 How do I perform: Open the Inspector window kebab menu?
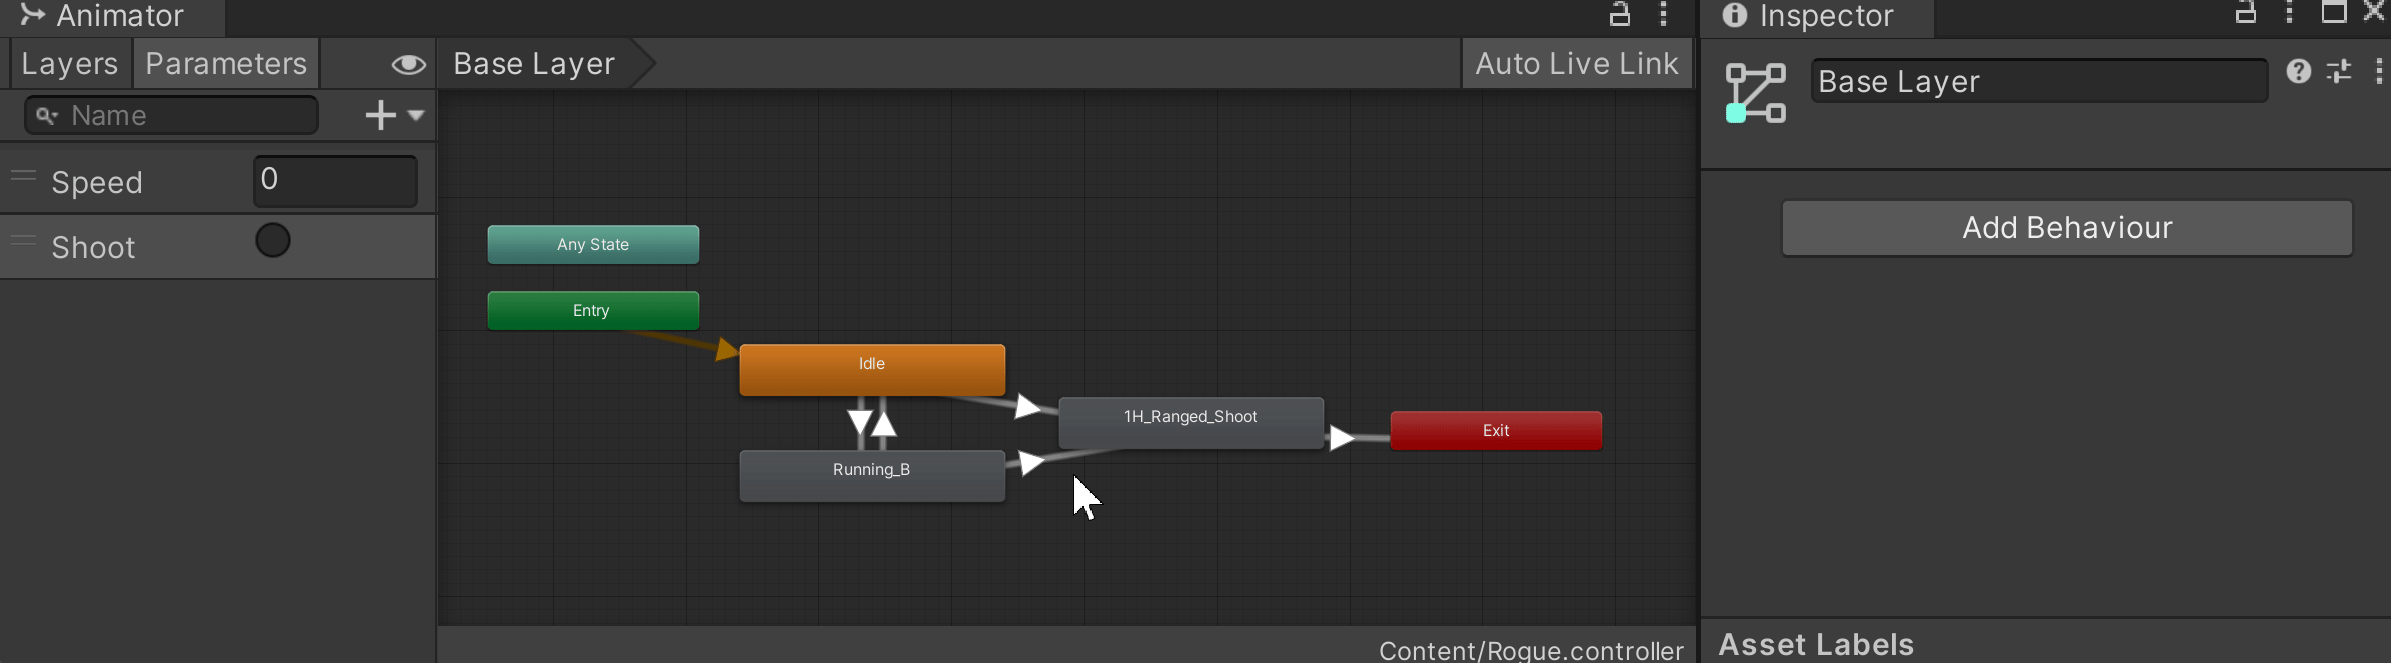point(2289,12)
